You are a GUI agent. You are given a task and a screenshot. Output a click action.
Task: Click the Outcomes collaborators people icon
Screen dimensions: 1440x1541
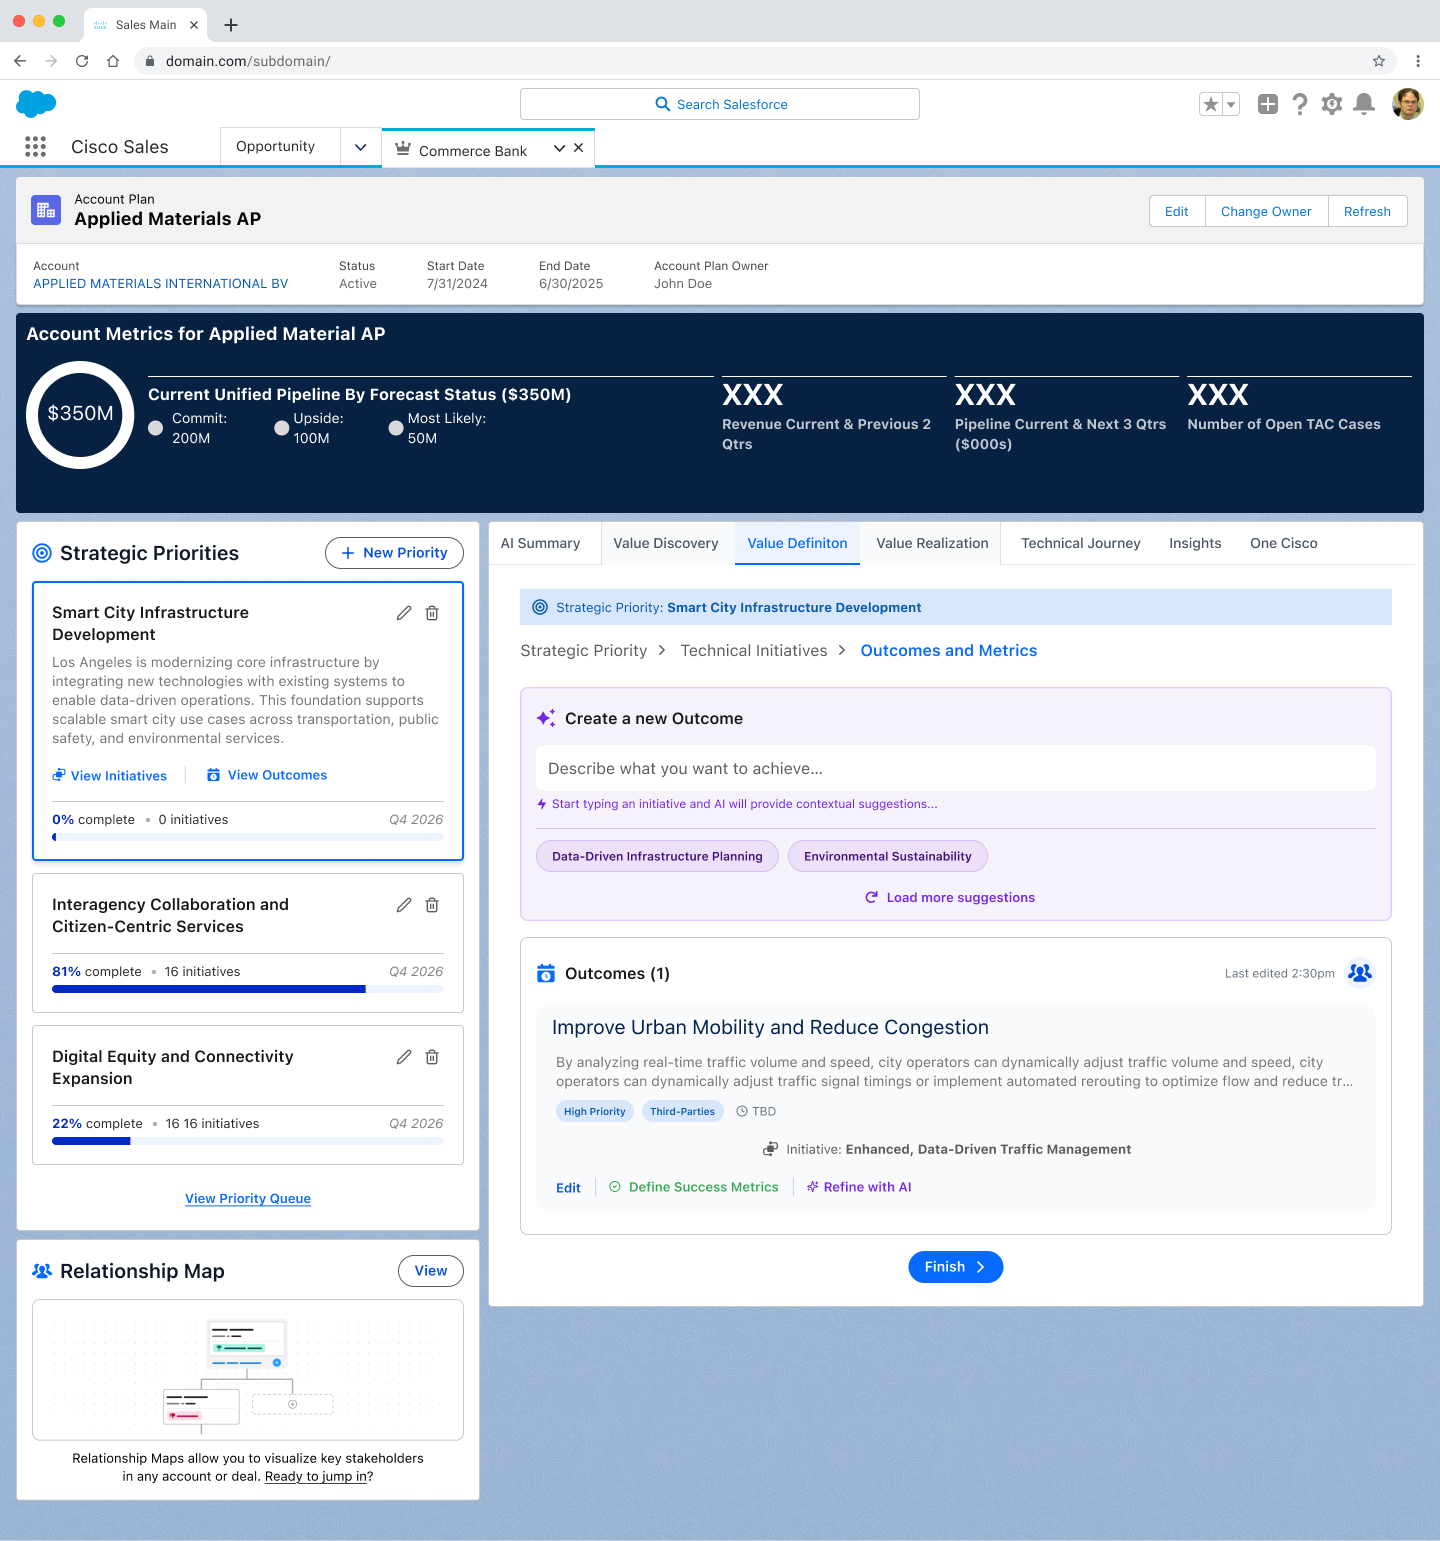1359,973
